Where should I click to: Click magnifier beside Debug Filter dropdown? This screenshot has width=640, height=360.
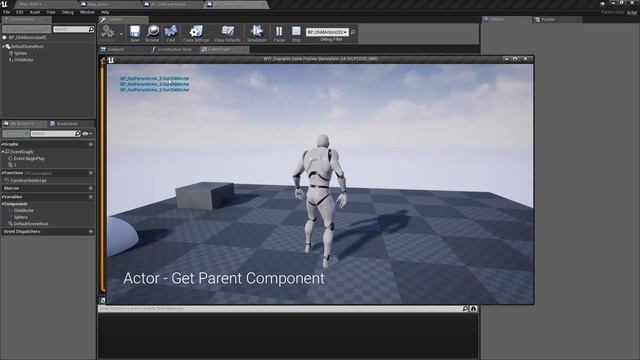pyautogui.click(x=353, y=32)
